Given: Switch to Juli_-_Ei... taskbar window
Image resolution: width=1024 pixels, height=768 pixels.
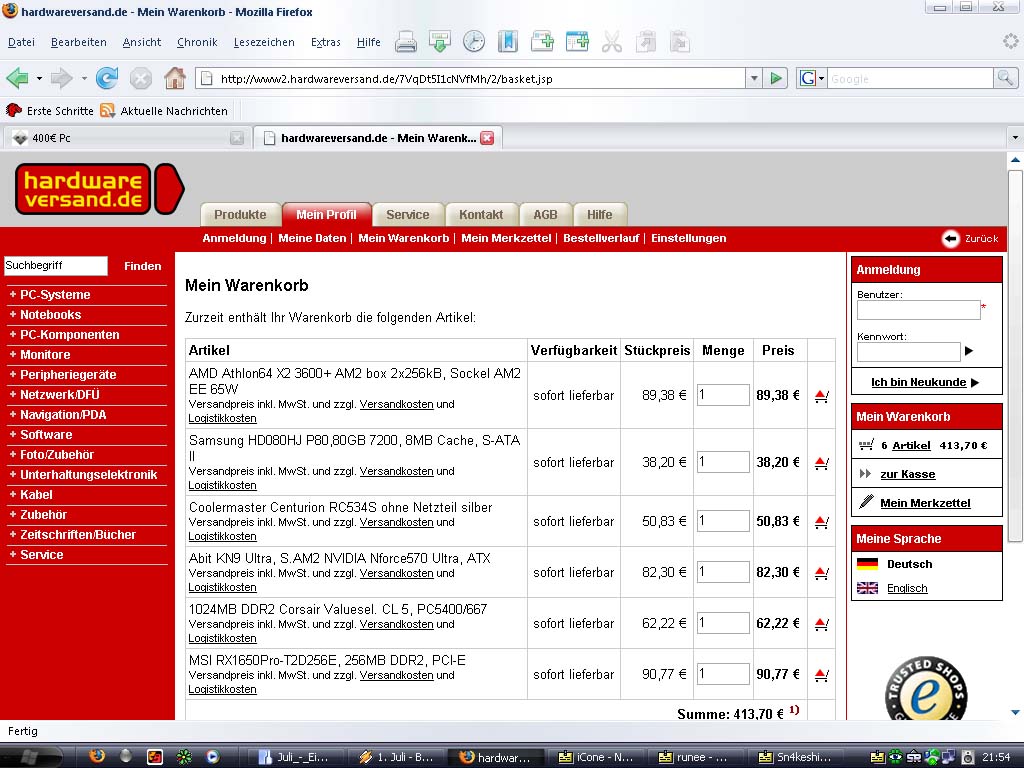Looking at the screenshot, I should click(x=294, y=758).
